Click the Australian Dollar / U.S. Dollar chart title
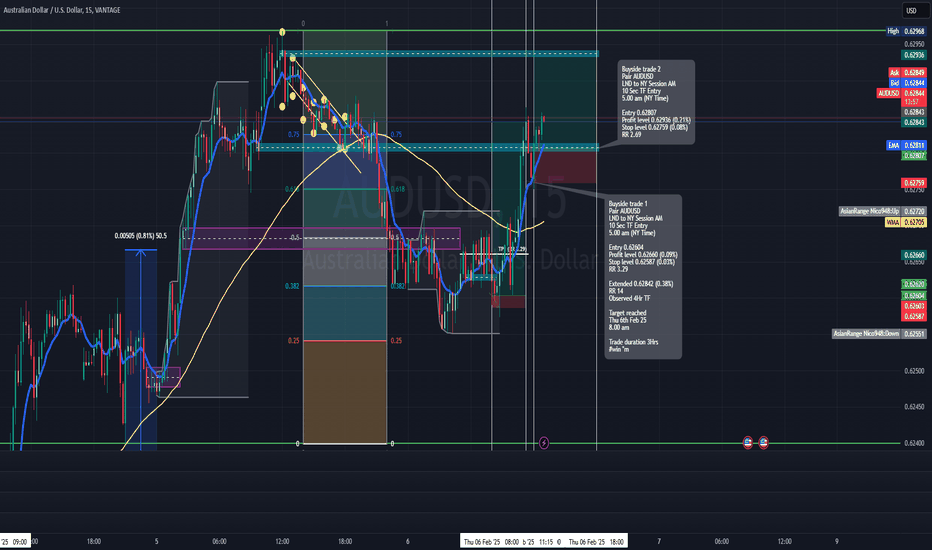 (x=62, y=10)
